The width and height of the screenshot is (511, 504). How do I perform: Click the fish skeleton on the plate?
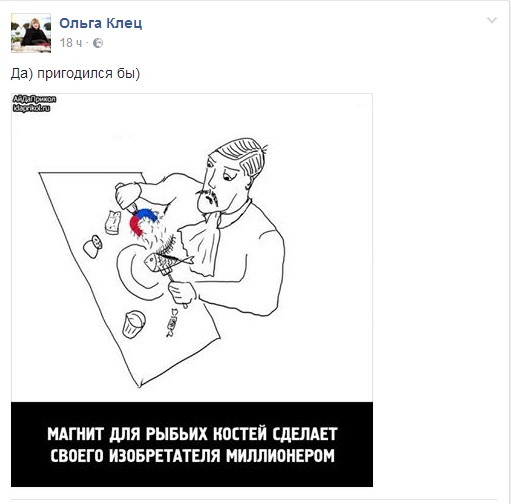[x=169, y=257]
